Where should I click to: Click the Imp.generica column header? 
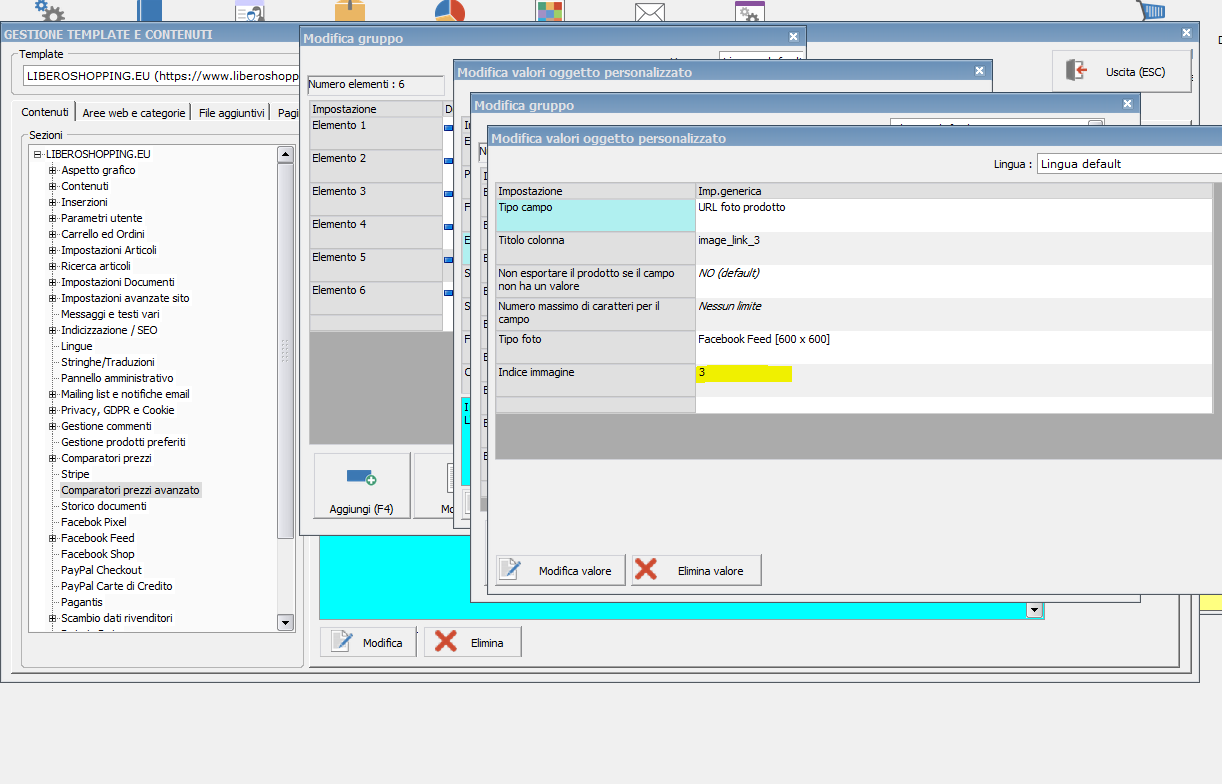tap(954, 191)
